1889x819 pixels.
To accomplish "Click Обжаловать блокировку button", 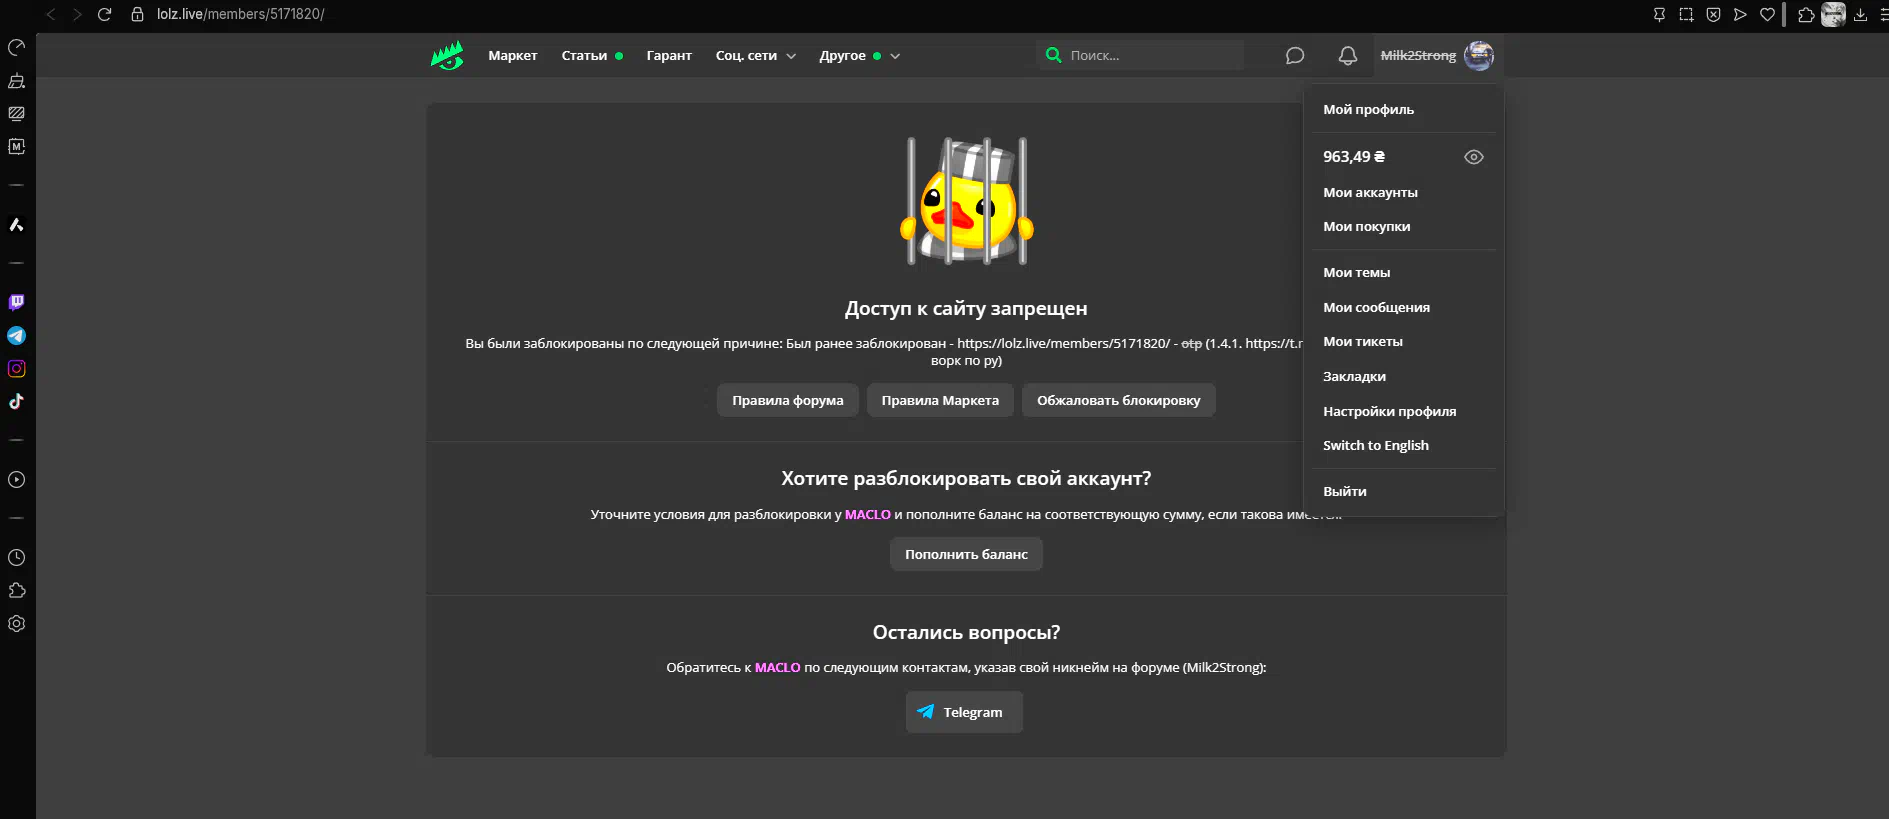I will click(1119, 401).
